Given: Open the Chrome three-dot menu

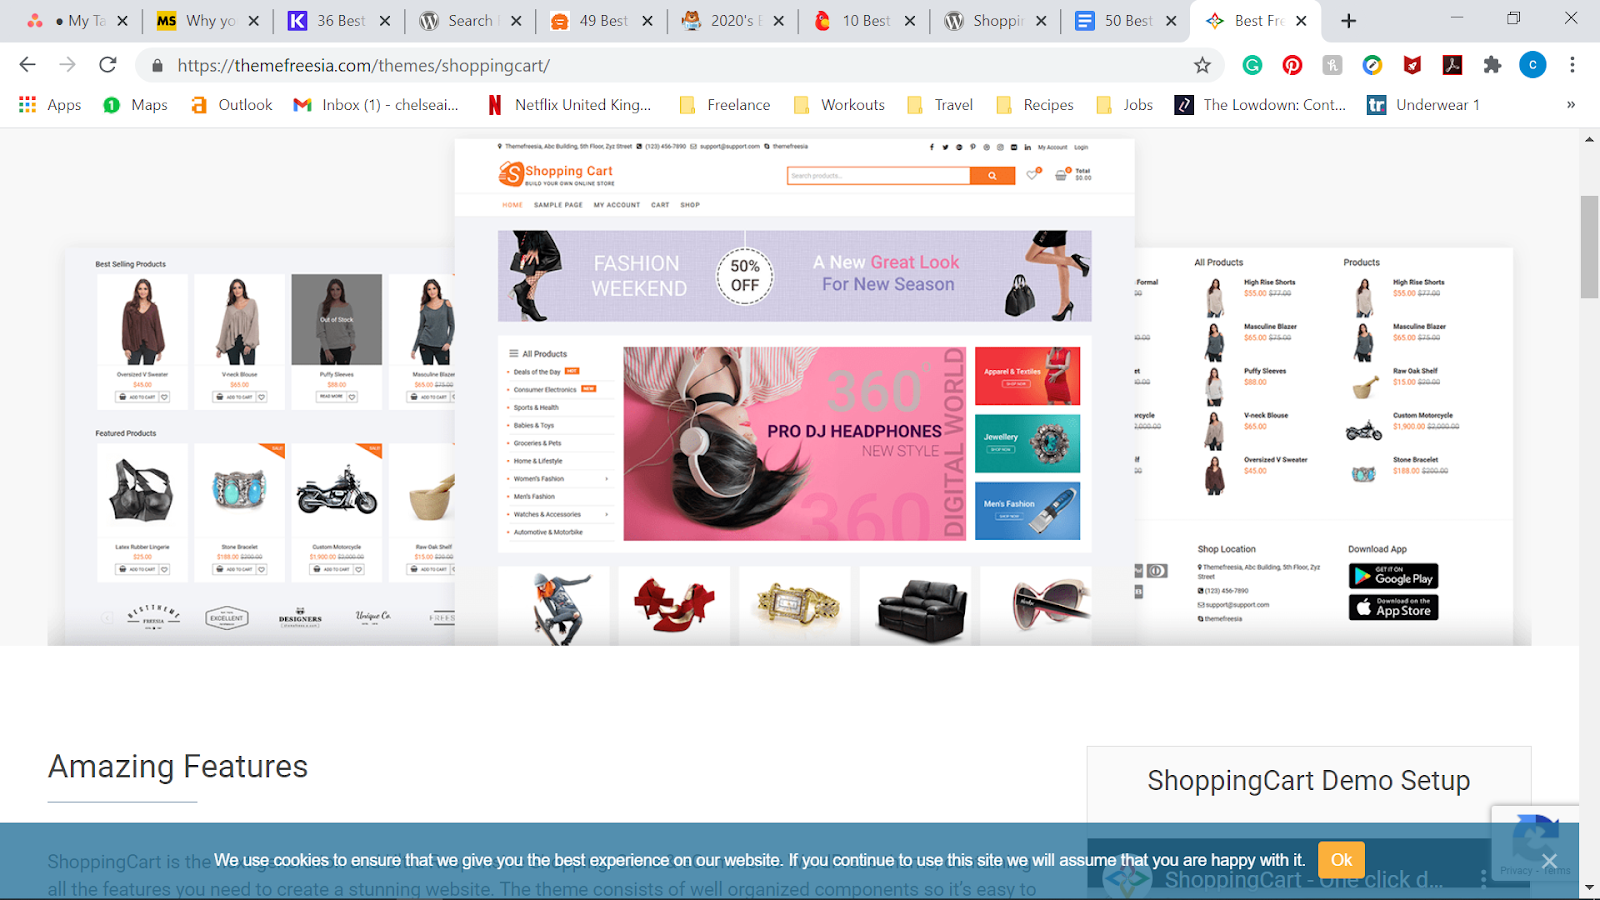Looking at the screenshot, I should click(x=1572, y=65).
